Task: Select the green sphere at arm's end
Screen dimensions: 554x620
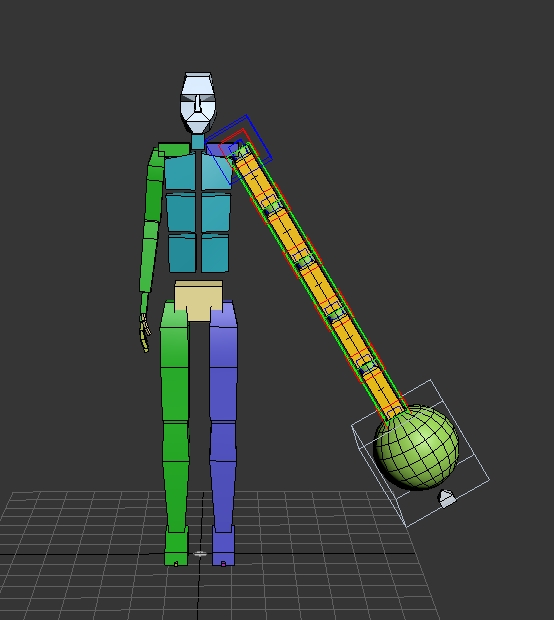Action: click(416, 447)
